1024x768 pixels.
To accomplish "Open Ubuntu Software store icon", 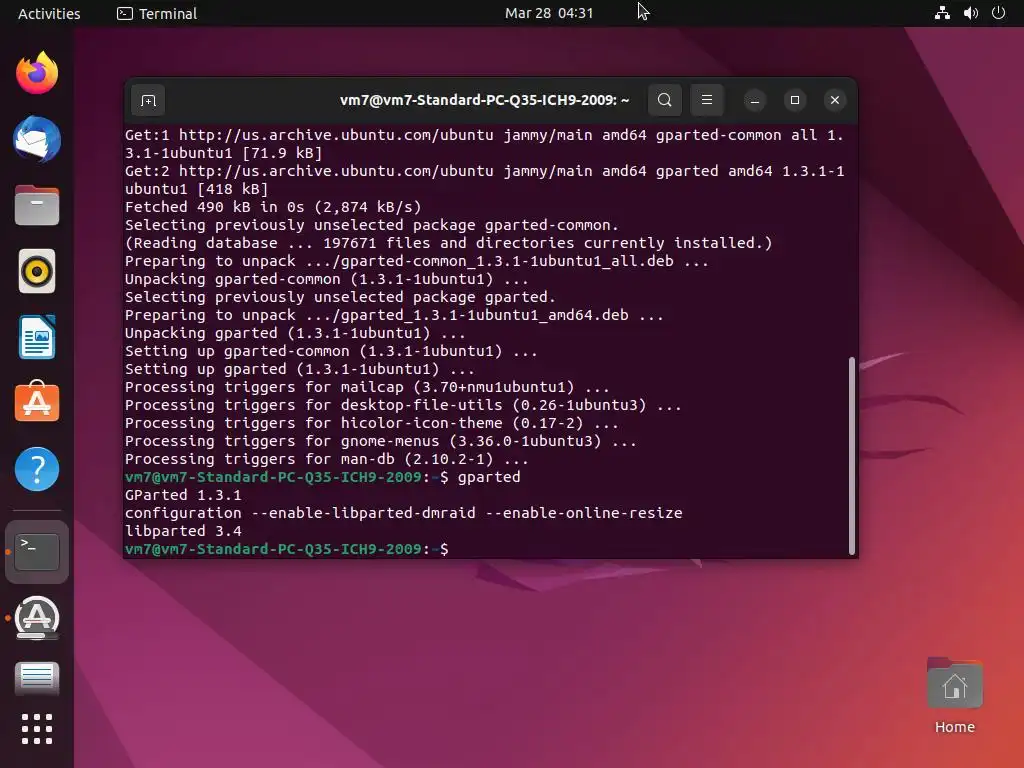I will (37, 402).
